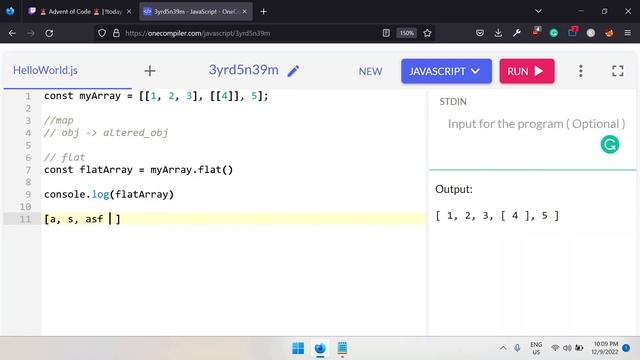Go back to the previous page
The height and width of the screenshot is (360, 640).
tap(12, 33)
